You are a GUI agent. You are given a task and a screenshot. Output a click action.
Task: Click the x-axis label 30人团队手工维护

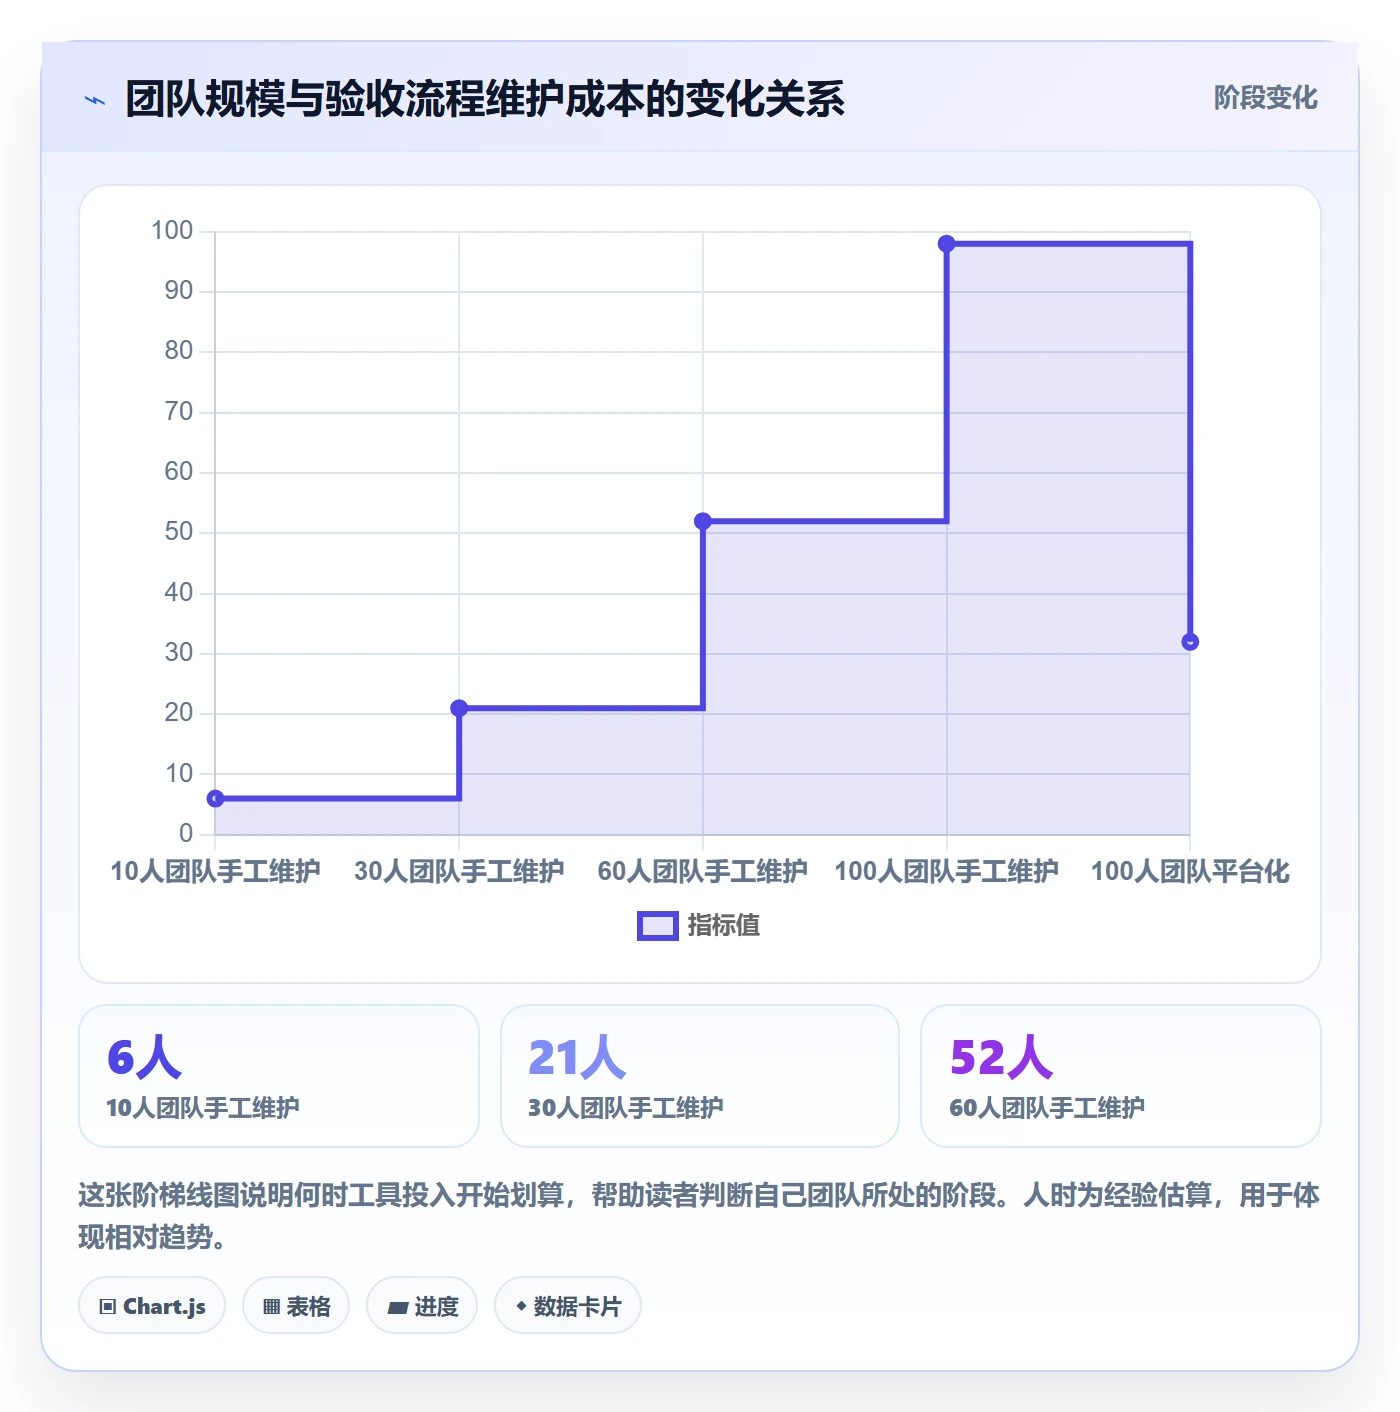coord(459,871)
